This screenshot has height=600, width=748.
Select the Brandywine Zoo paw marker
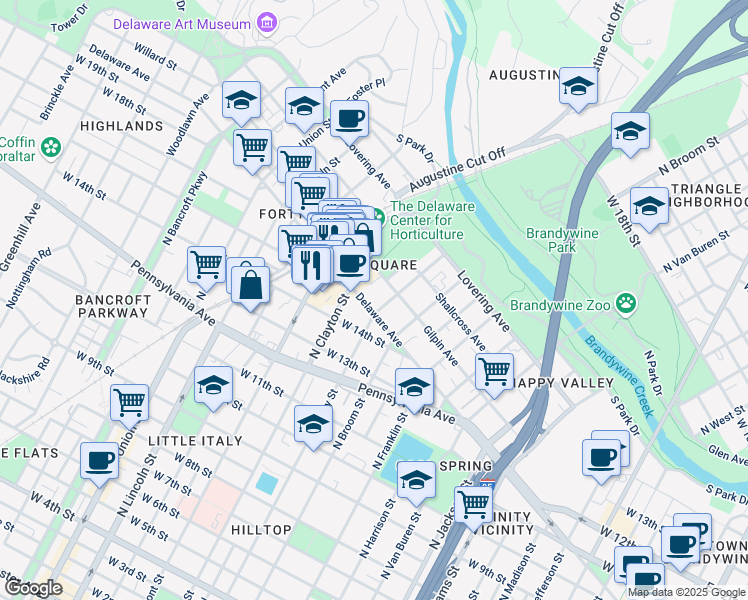coord(626,302)
